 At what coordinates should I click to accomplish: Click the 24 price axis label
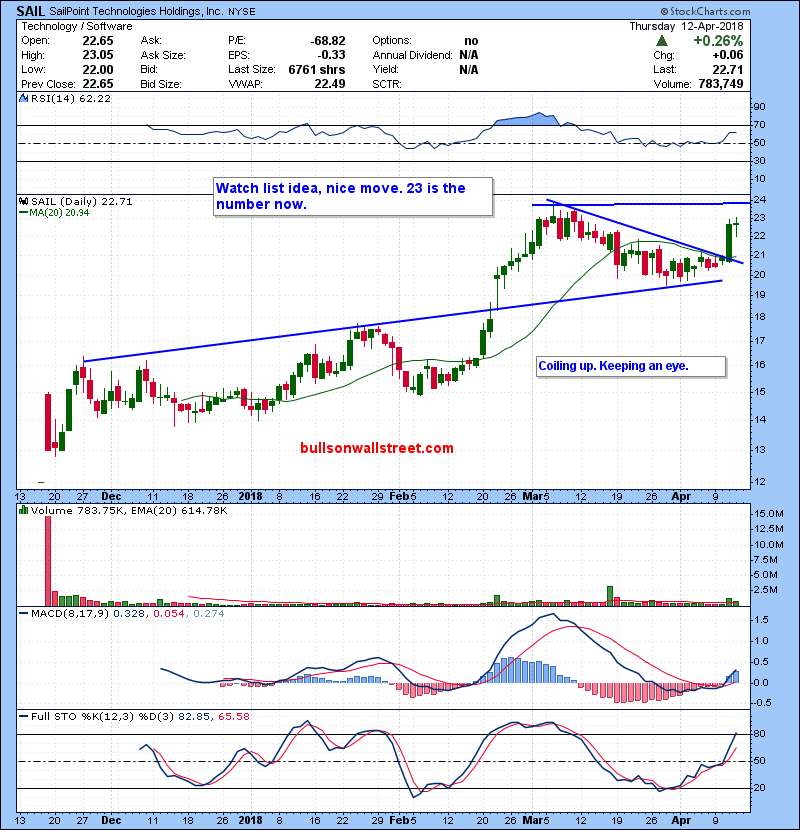coord(760,200)
